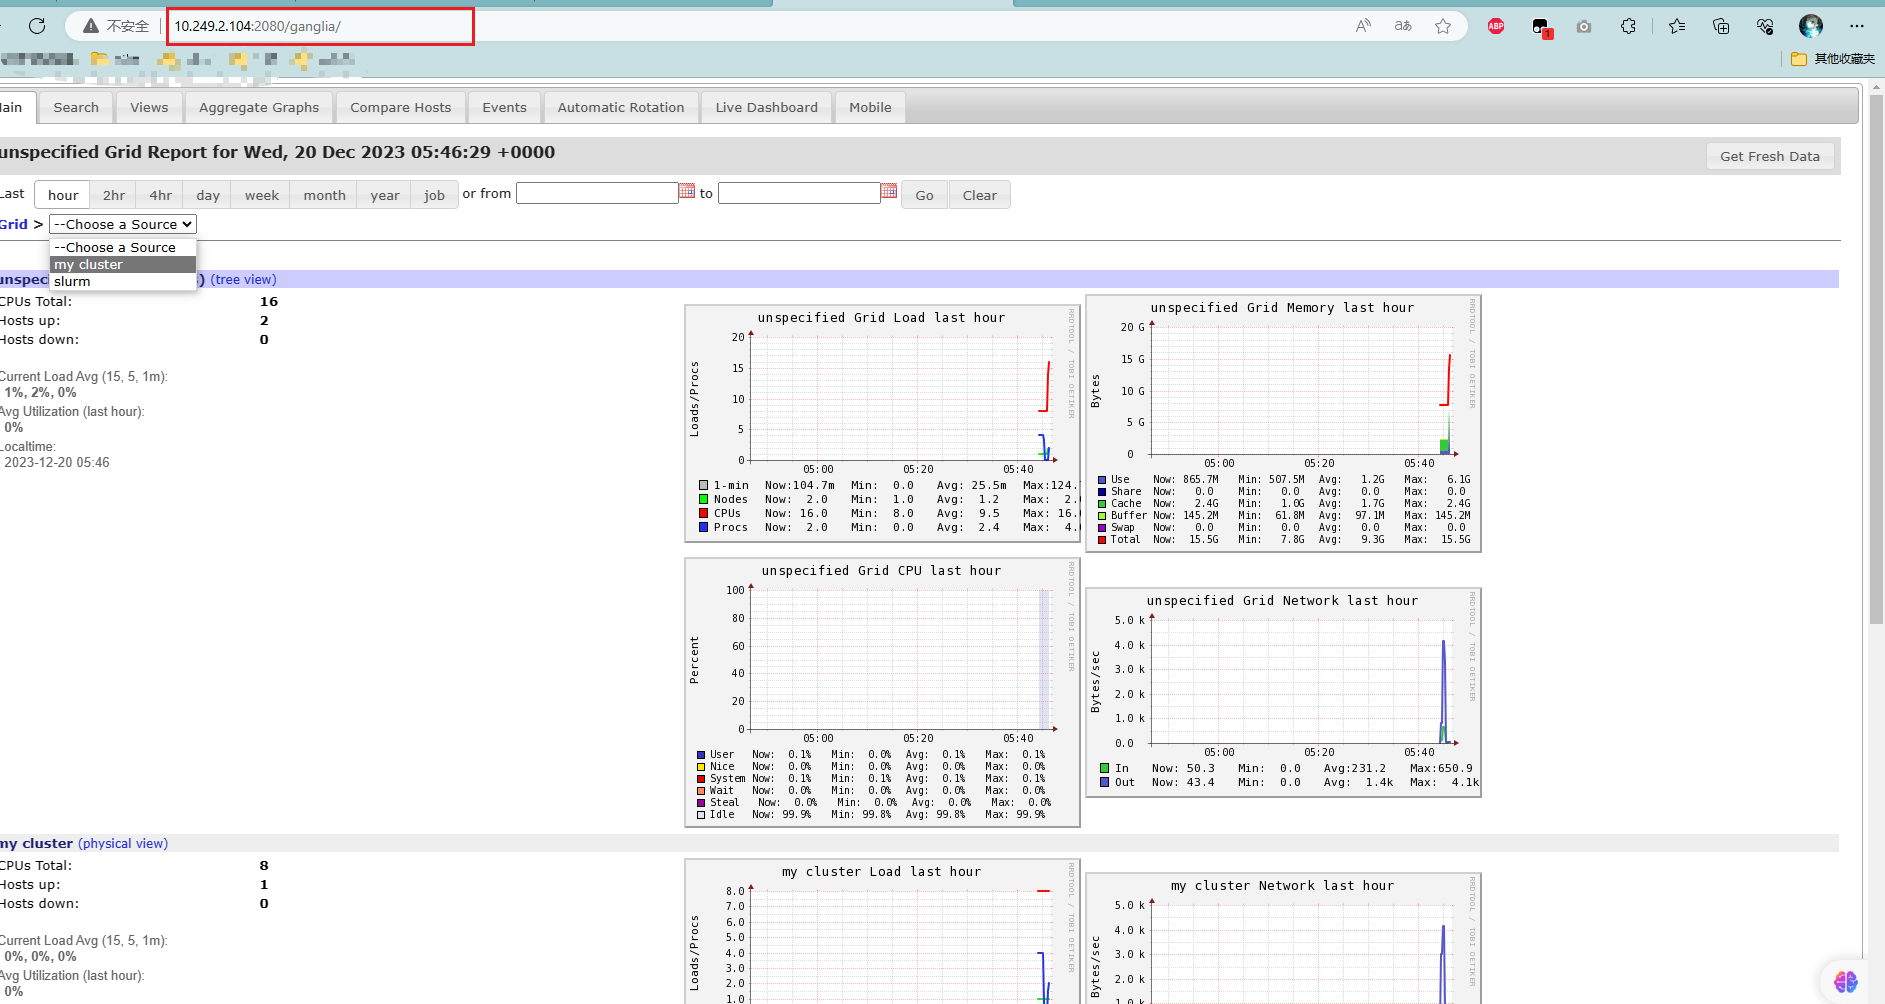Click the translate page icon
The height and width of the screenshot is (1004, 1885).
point(1403,26)
